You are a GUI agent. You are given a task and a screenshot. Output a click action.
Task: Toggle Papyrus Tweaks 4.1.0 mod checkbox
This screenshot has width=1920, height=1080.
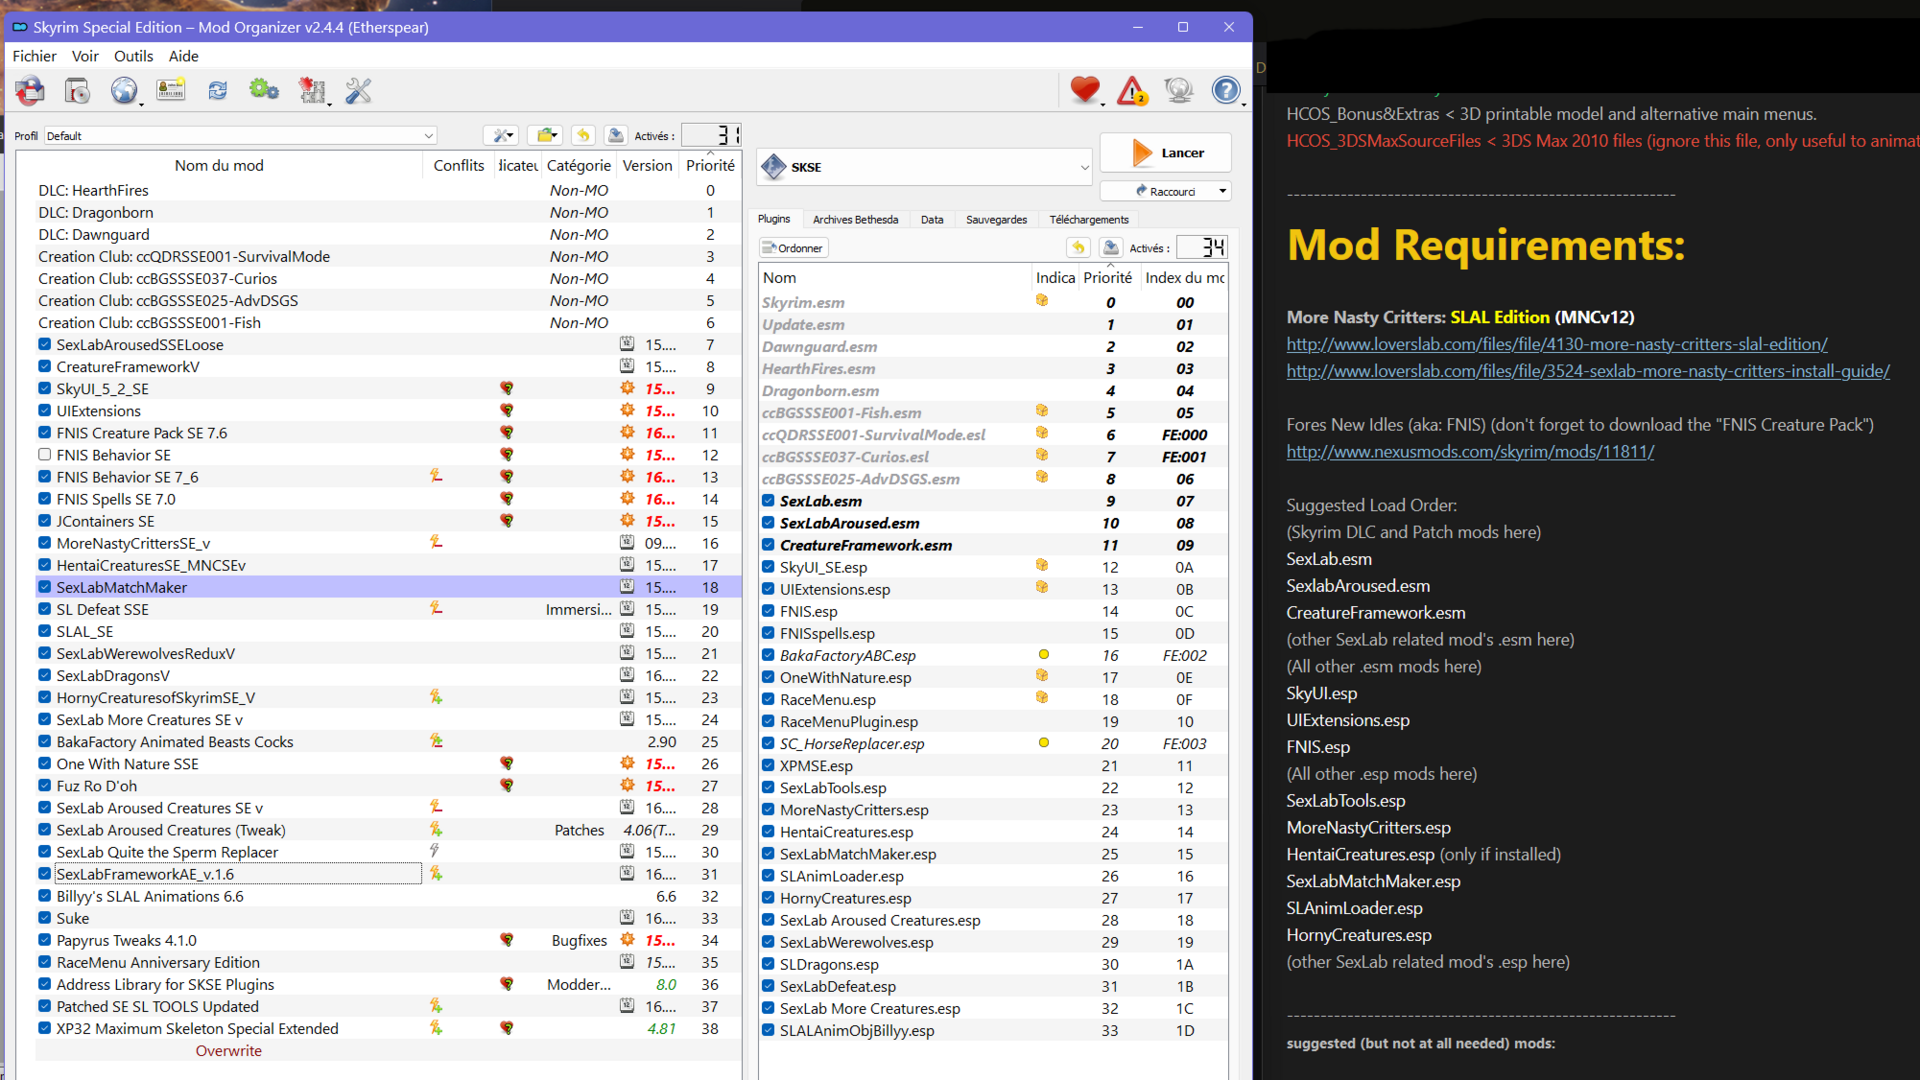[44, 941]
